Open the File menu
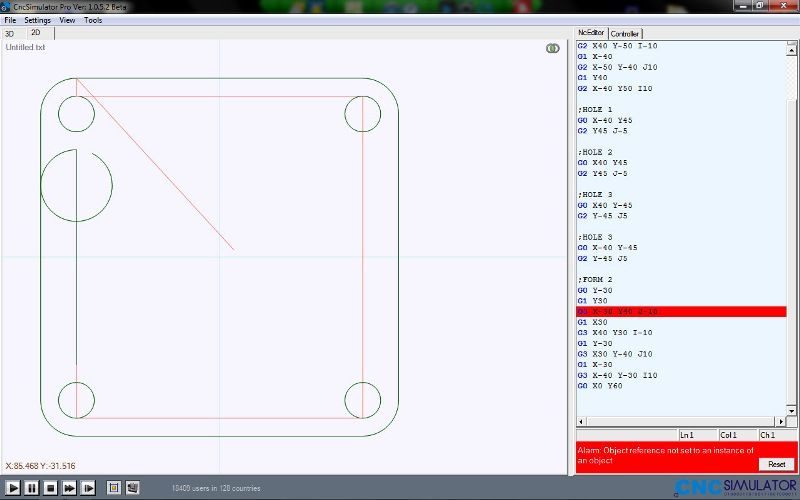The height and width of the screenshot is (500, 800). pyautogui.click(x=10, y=20)
